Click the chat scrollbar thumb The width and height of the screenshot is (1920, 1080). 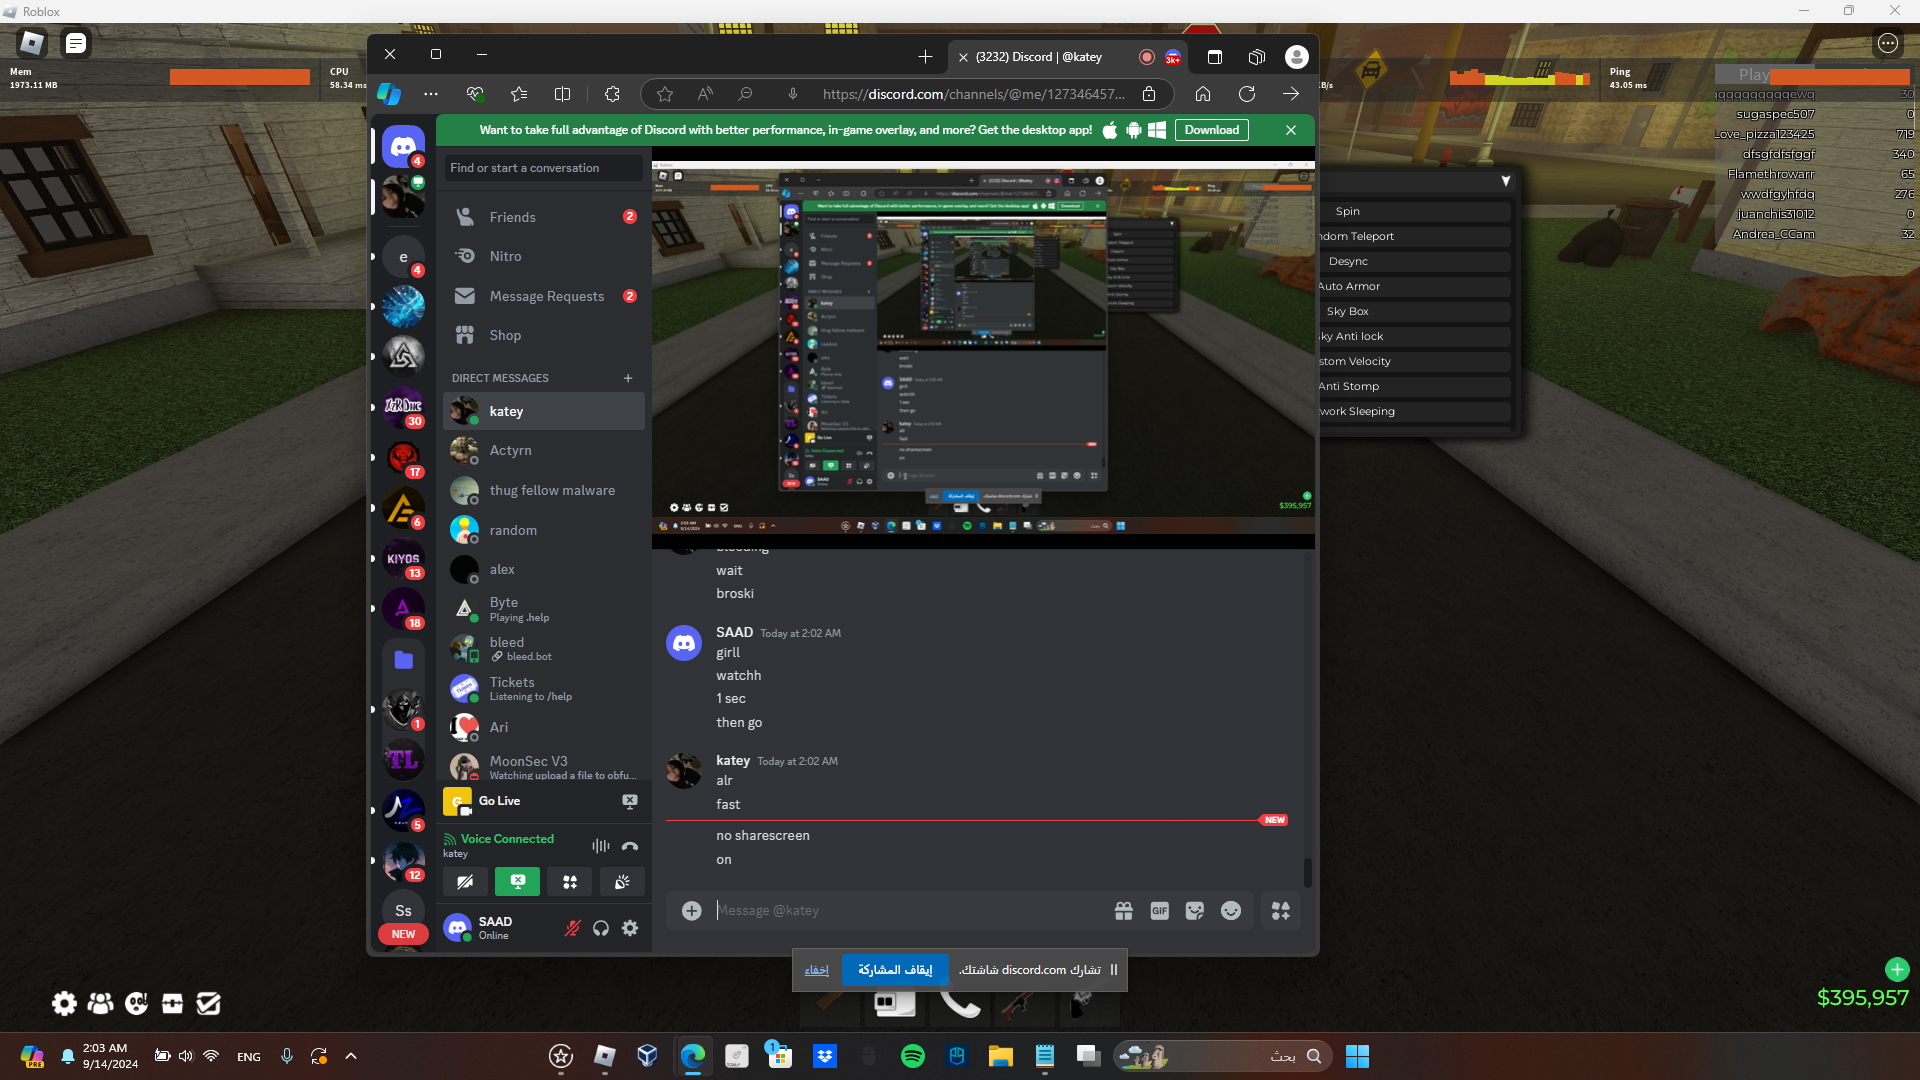pyautogui.click(x=1307, y=872)
